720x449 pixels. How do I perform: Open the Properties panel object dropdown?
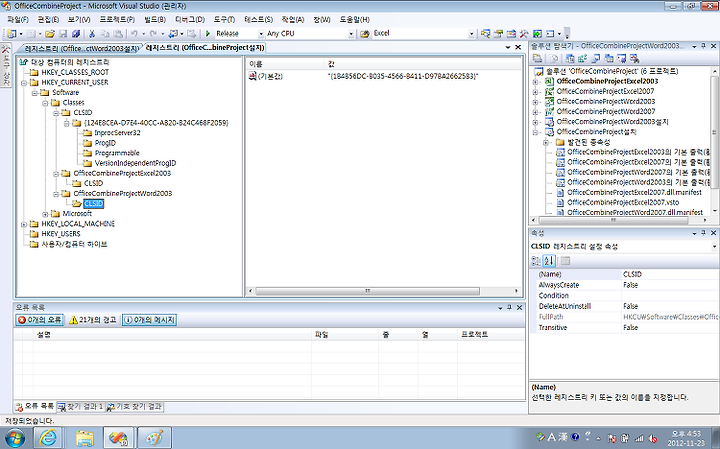tap(714, 247)
